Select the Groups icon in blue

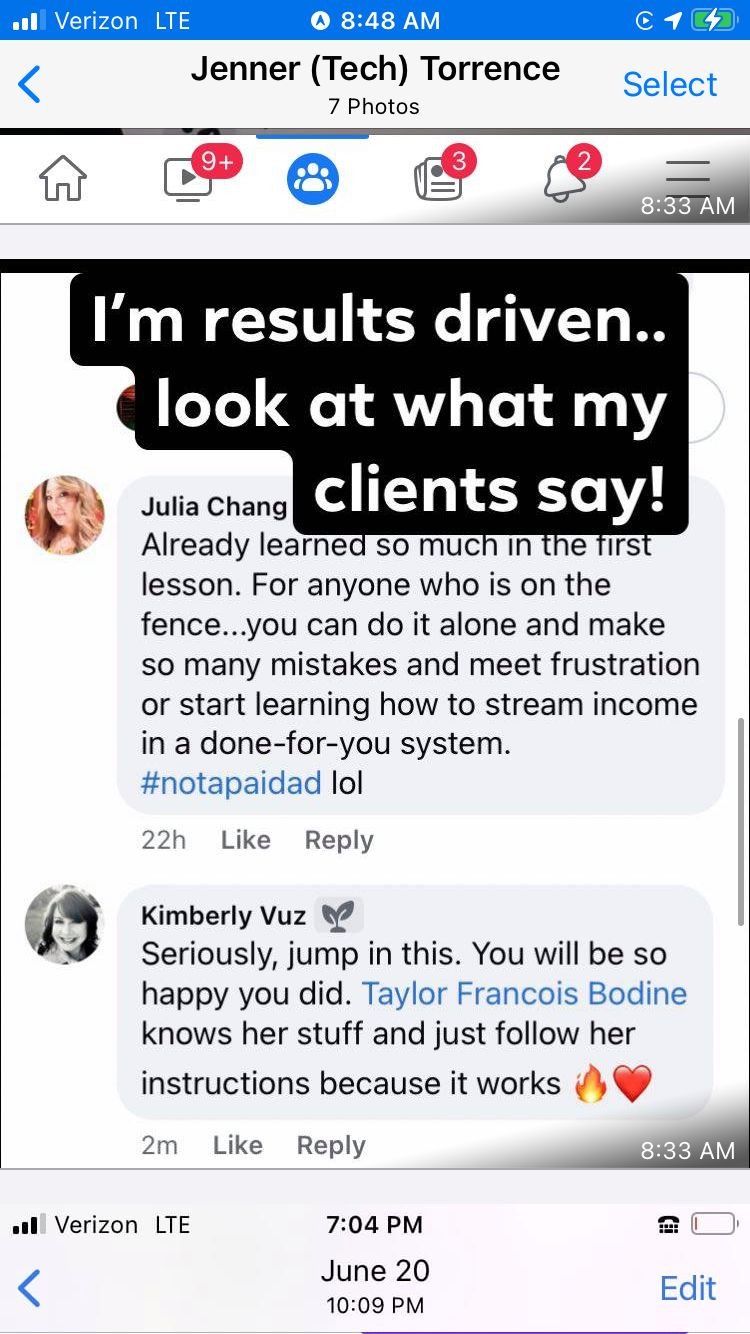(313, 180)
